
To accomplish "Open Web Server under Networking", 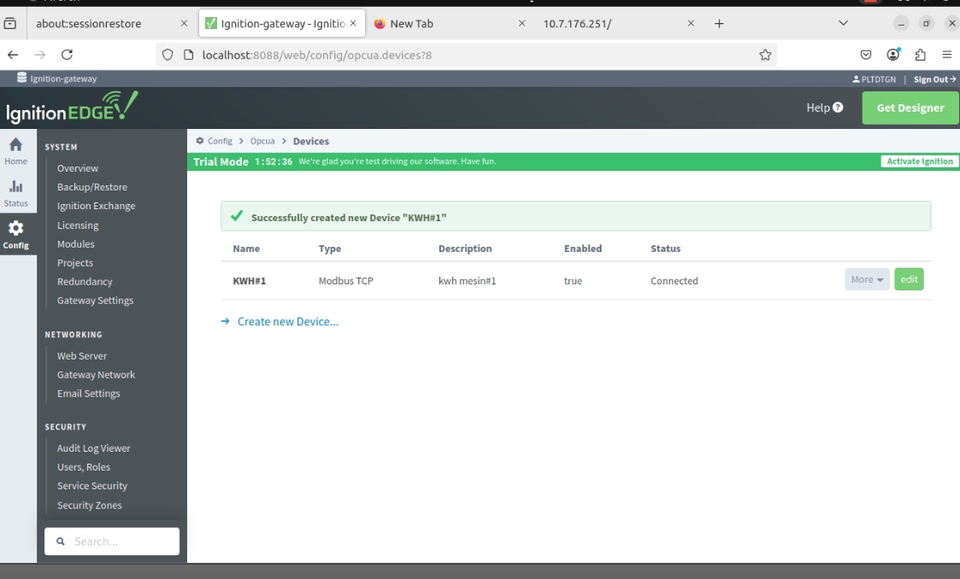I will (x=82, y=356).
